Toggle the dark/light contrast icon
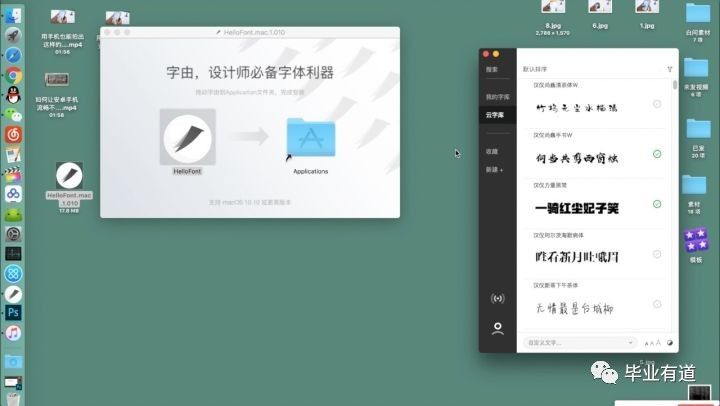This screenshot has width=720, height=406. click(x=670, y=343)
